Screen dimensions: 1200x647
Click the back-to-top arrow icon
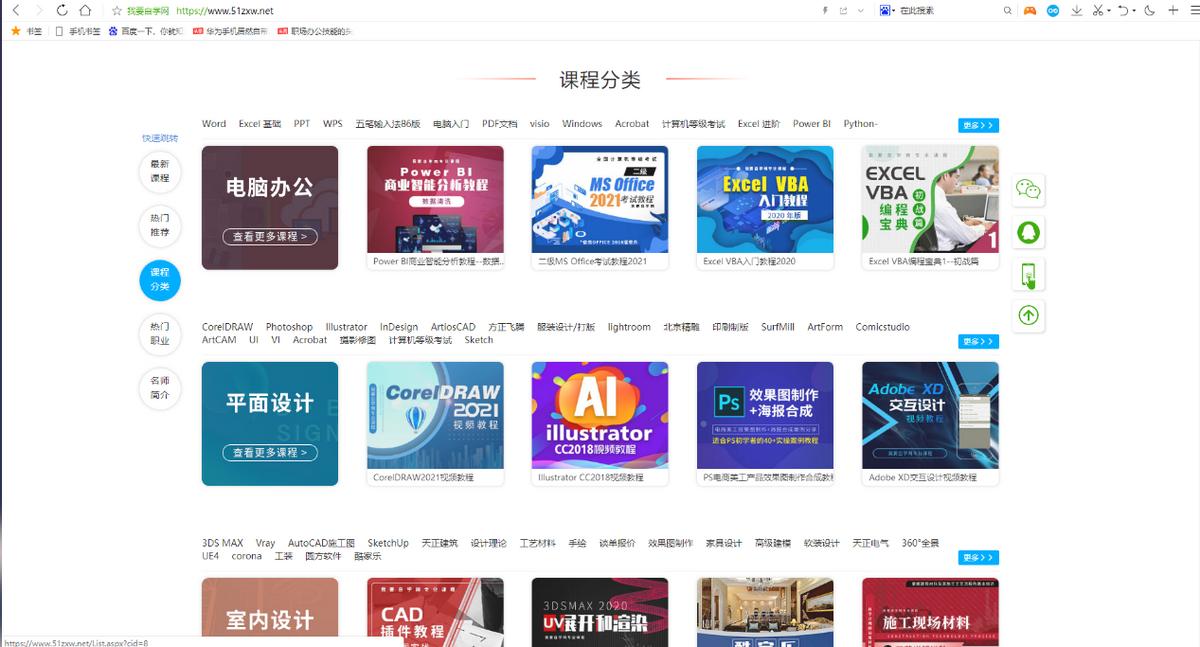pyautogui.click(x=1028, y=316)
